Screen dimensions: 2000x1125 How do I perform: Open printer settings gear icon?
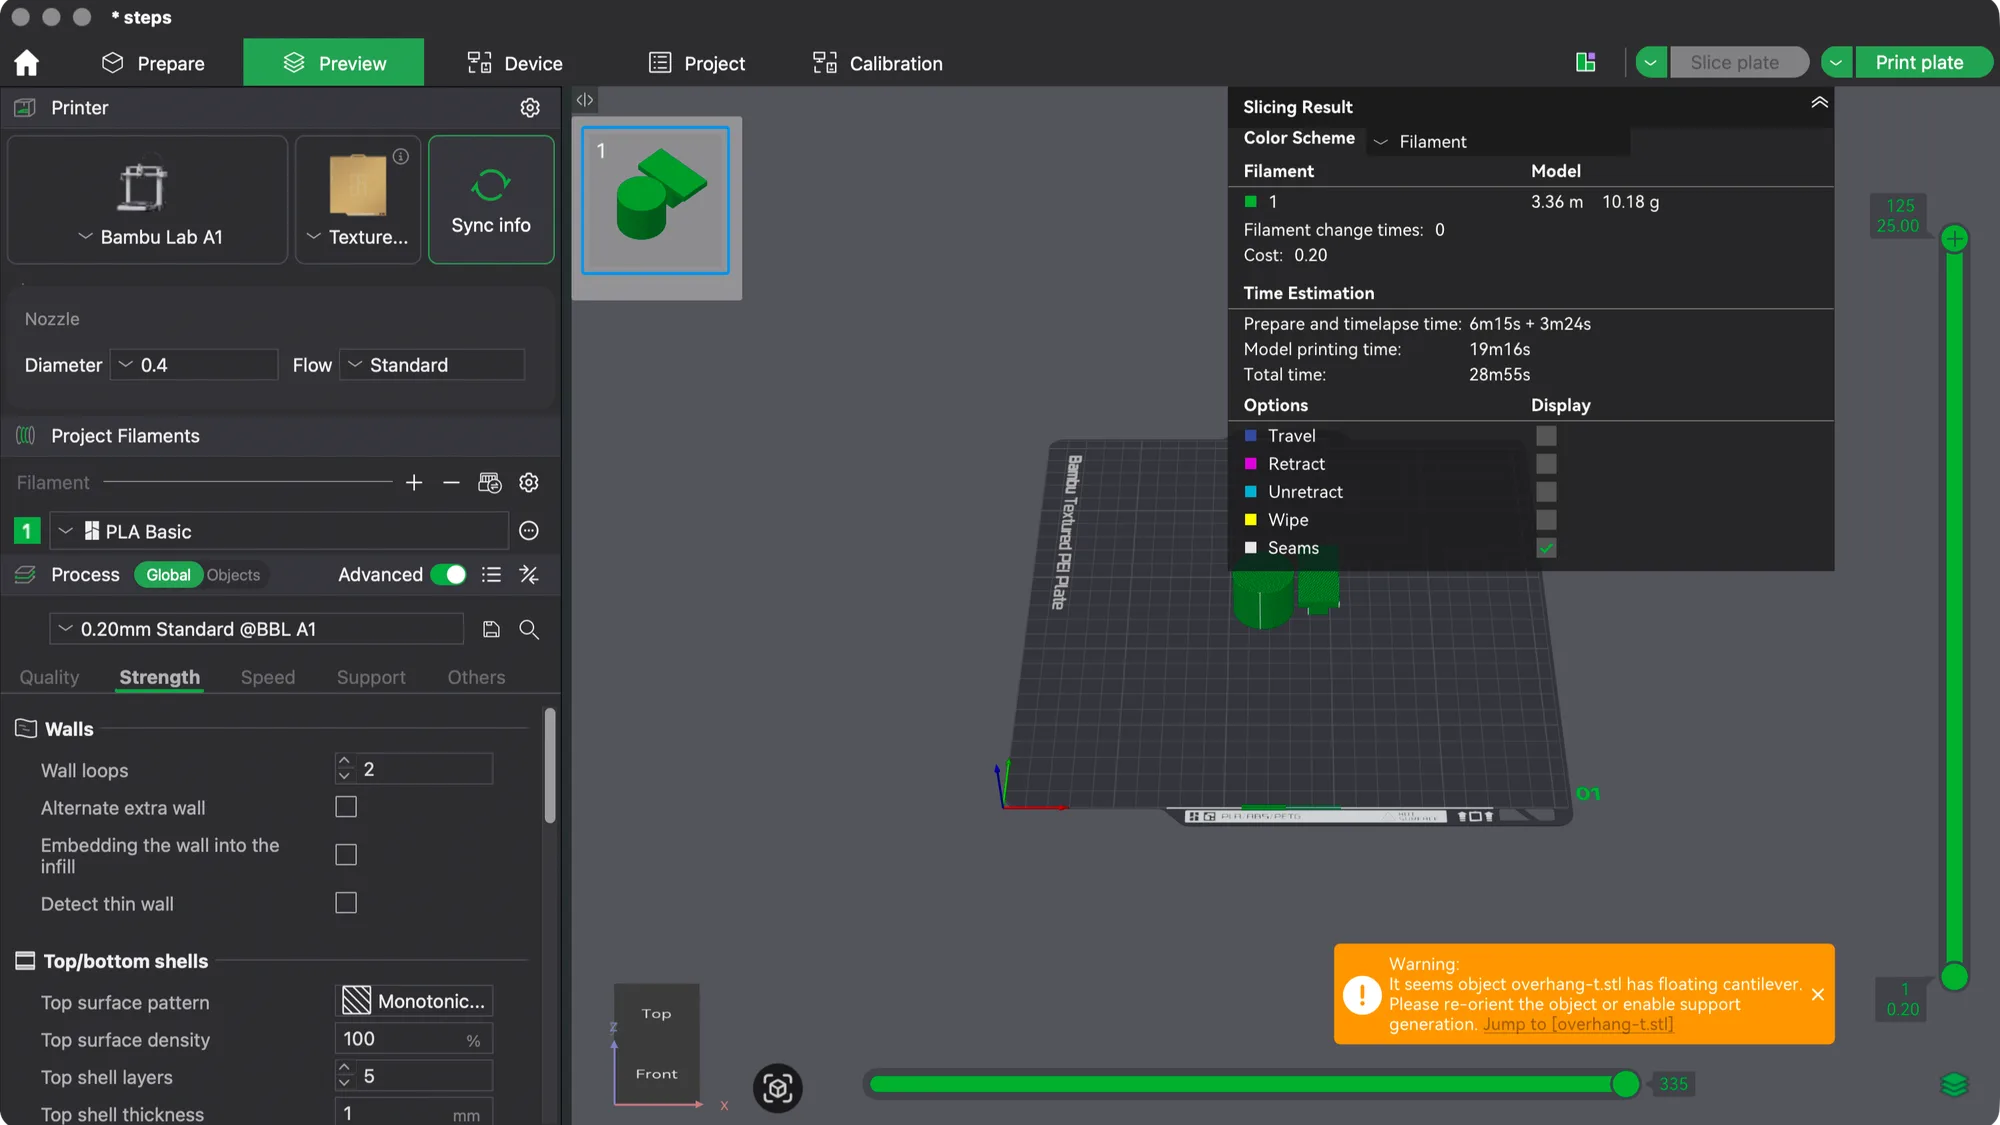coord(530,107)
